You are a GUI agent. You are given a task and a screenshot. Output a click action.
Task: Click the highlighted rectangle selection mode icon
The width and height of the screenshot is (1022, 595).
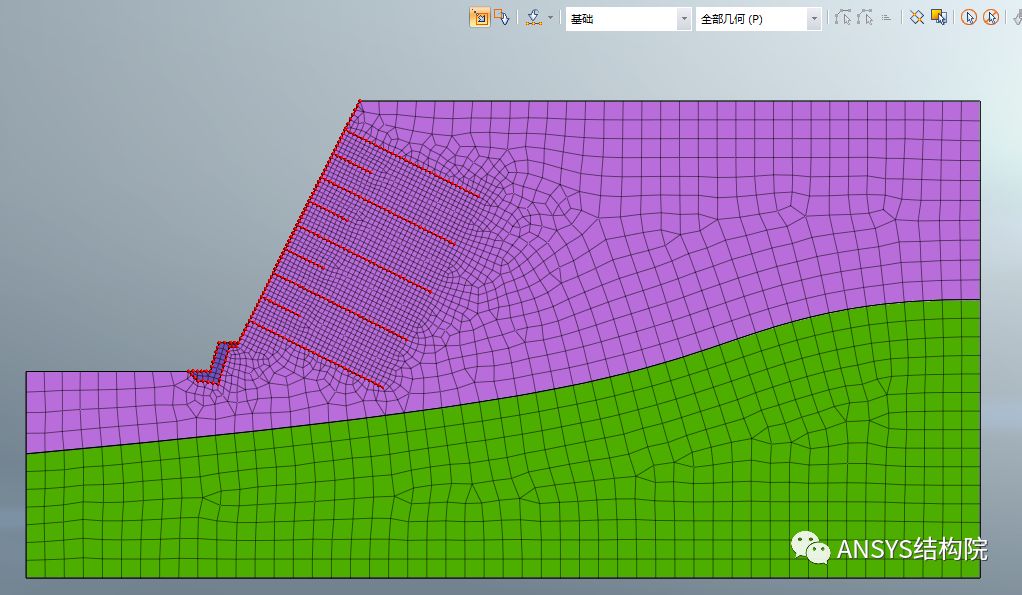(480, 18)
